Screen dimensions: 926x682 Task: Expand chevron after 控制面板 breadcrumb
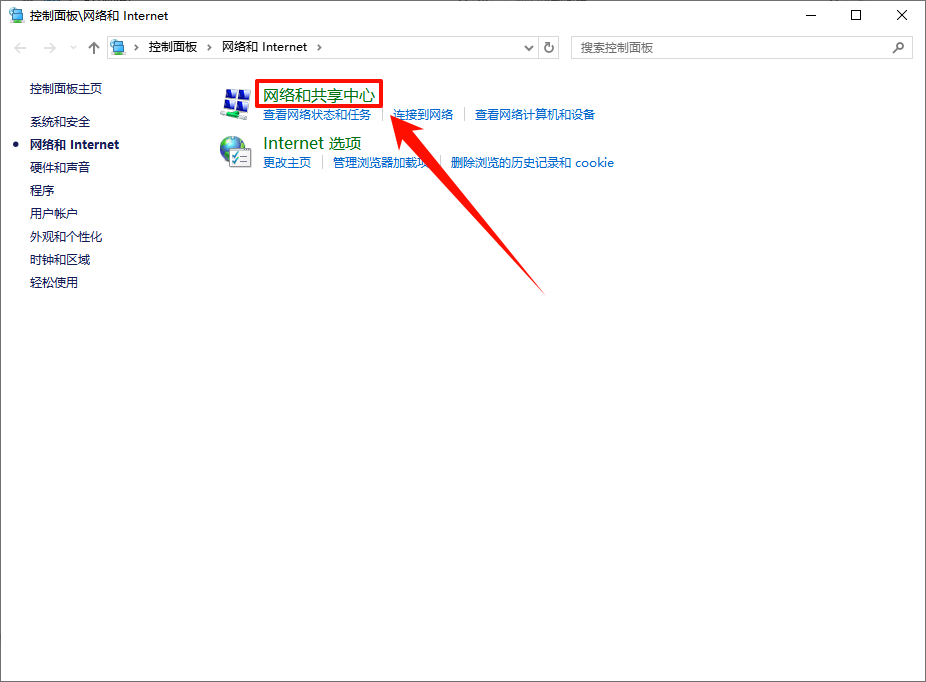(209, 47)
